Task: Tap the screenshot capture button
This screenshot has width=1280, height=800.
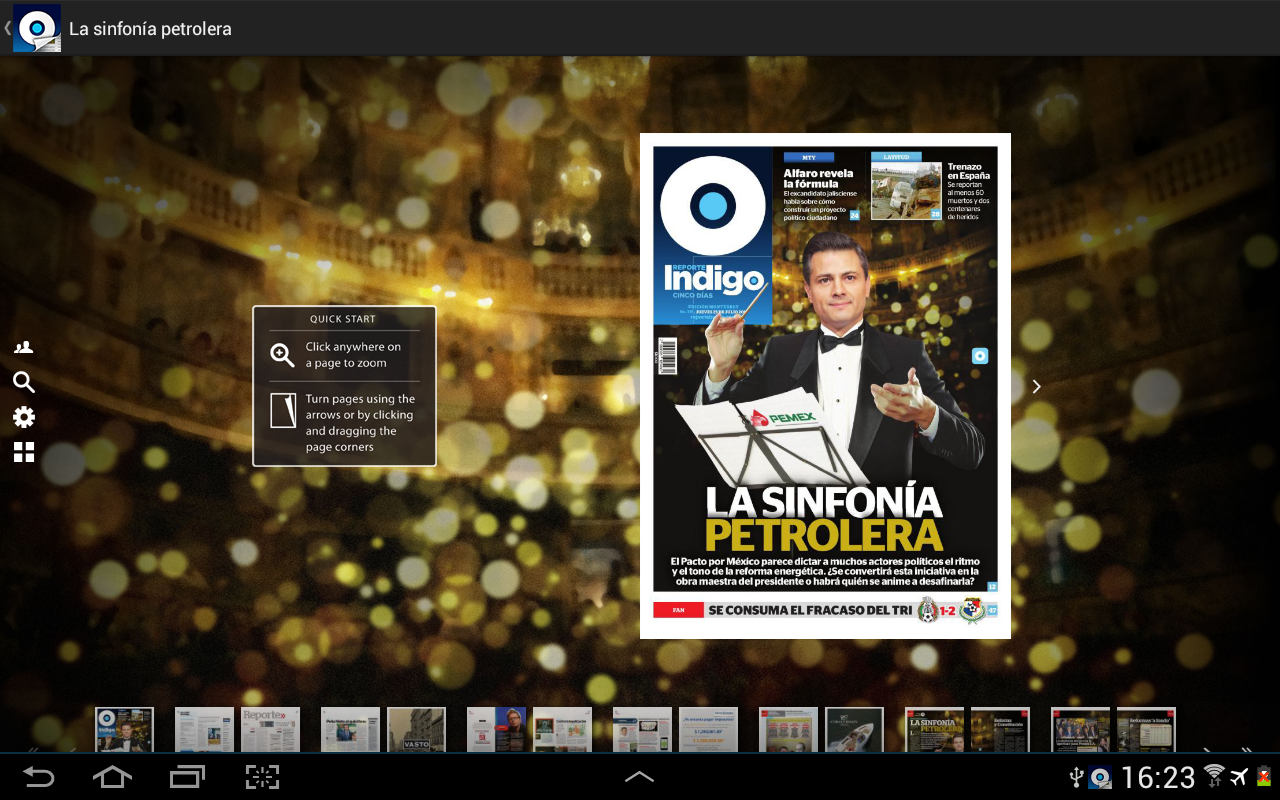Action: tap(262, 777)
